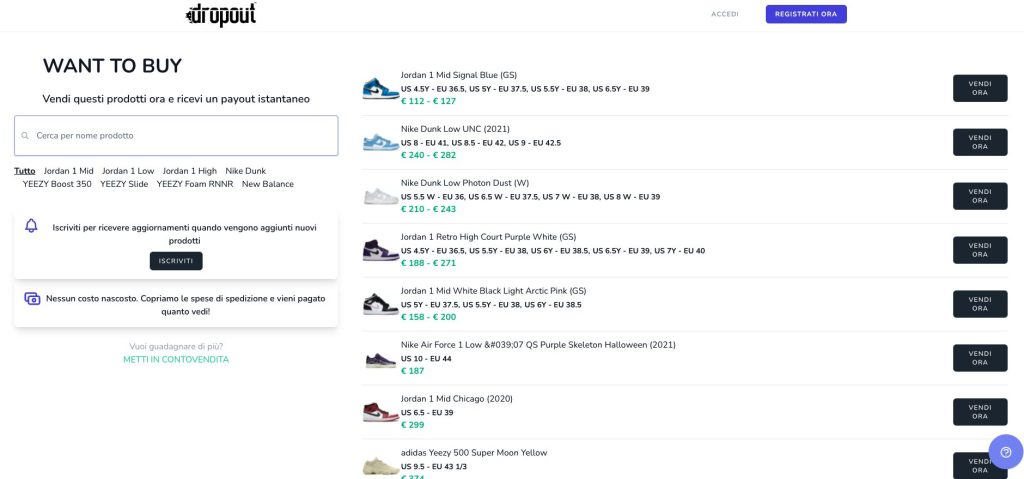Sell Jordan 1 Mid Signal Blue now

[980, 88]
